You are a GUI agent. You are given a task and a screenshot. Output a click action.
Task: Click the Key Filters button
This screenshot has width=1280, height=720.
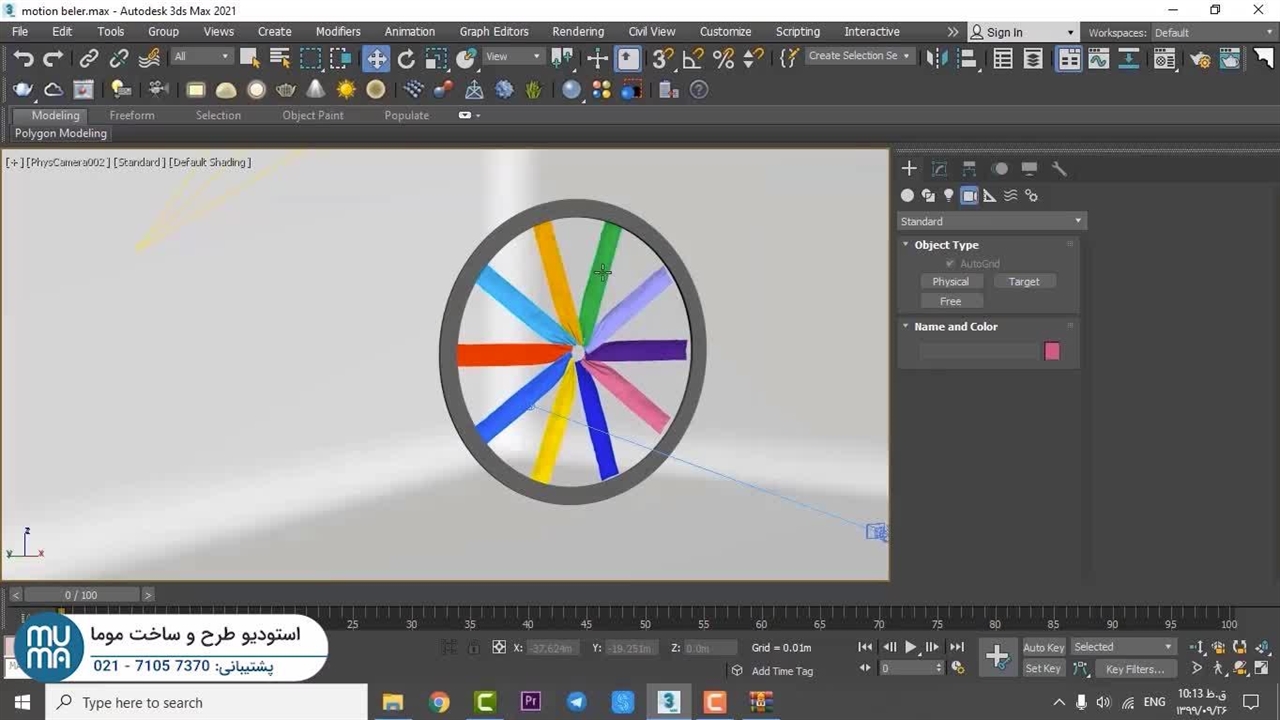(x=1134, y=669)
